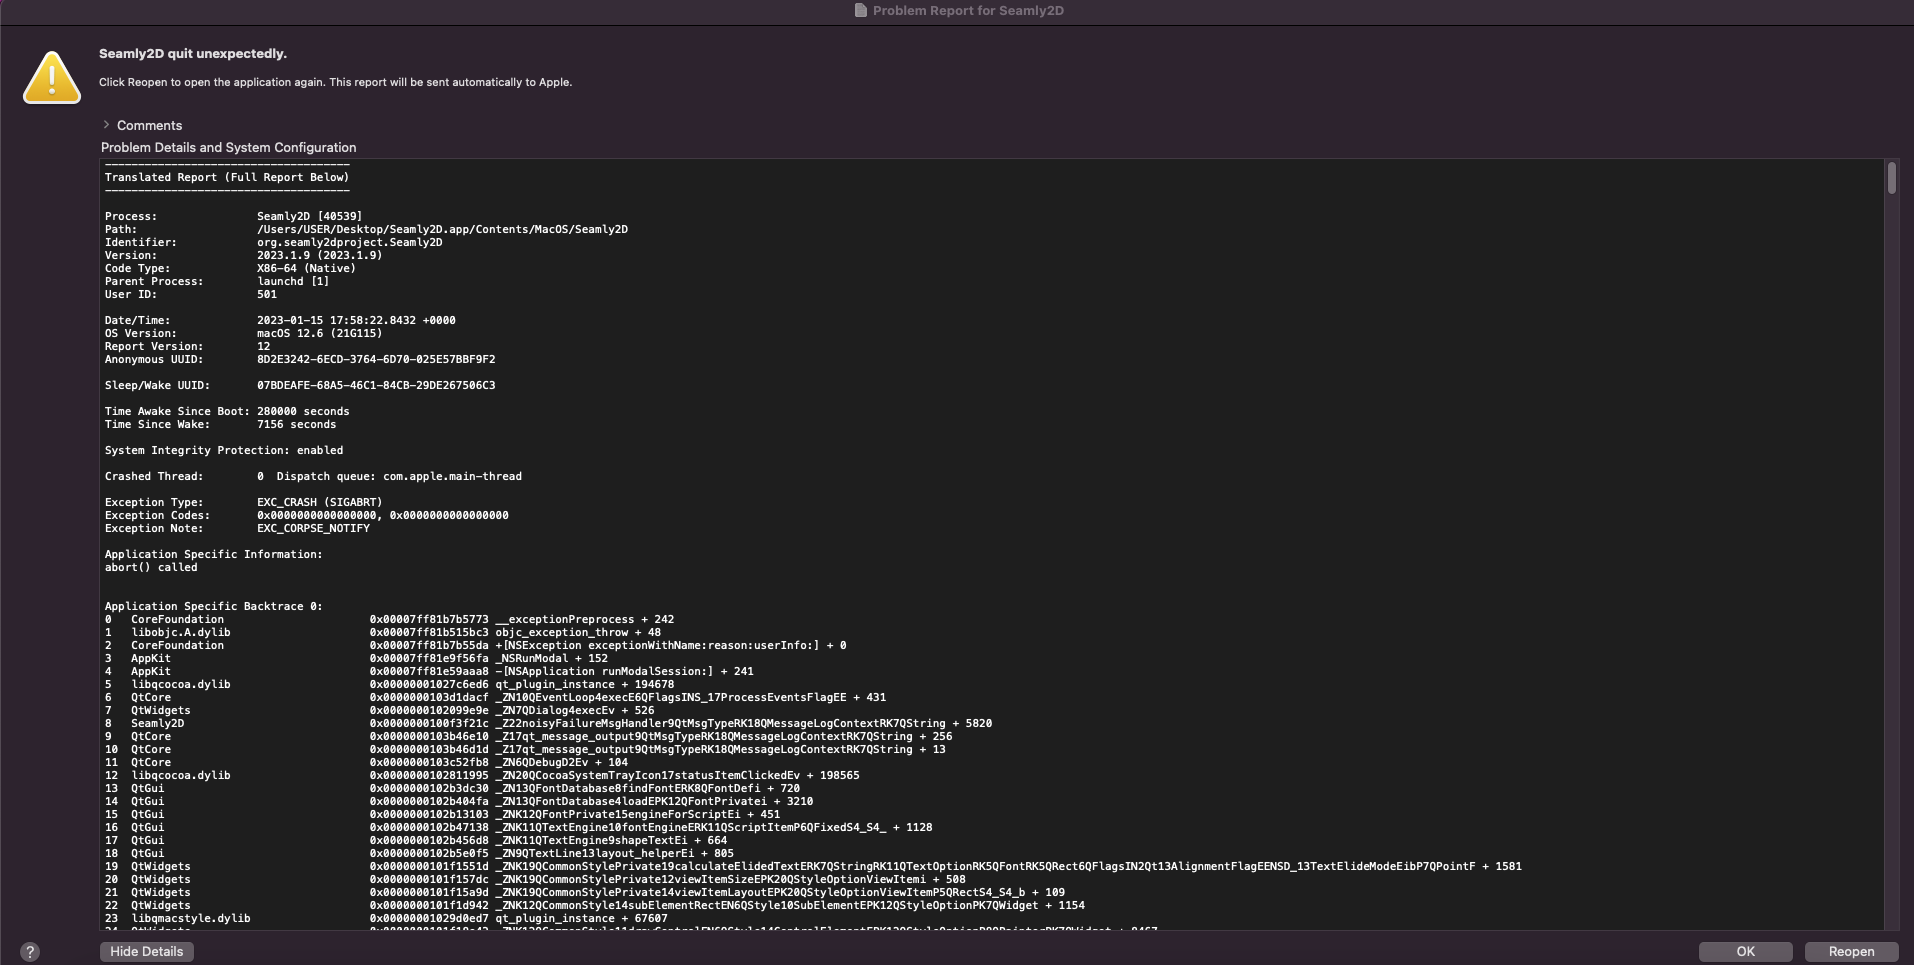Click the macOS 12.6 (21G115) version text
The height and width of the screenshot is (965, 1914).
point(319,334)
